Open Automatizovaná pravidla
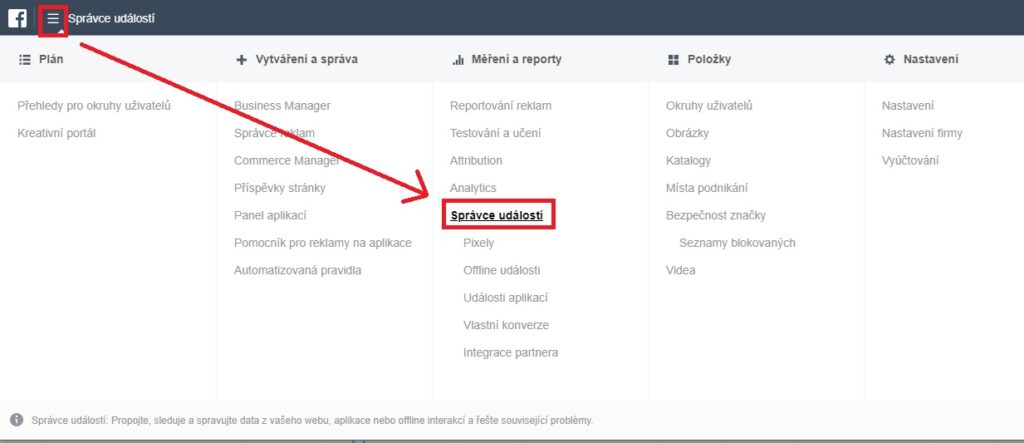Screen dimensions: 1024x443 pyautogui.click(x=298, y=270)
